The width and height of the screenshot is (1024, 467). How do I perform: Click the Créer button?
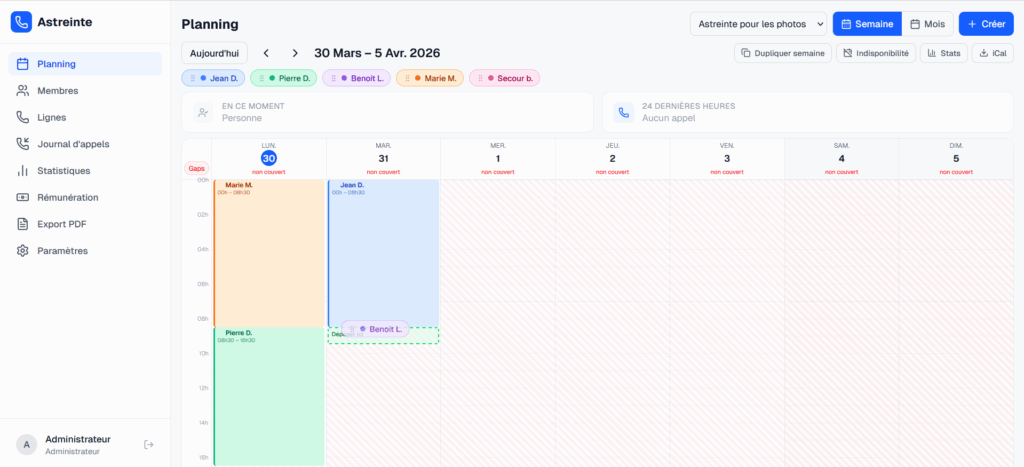tap(986, 24)
